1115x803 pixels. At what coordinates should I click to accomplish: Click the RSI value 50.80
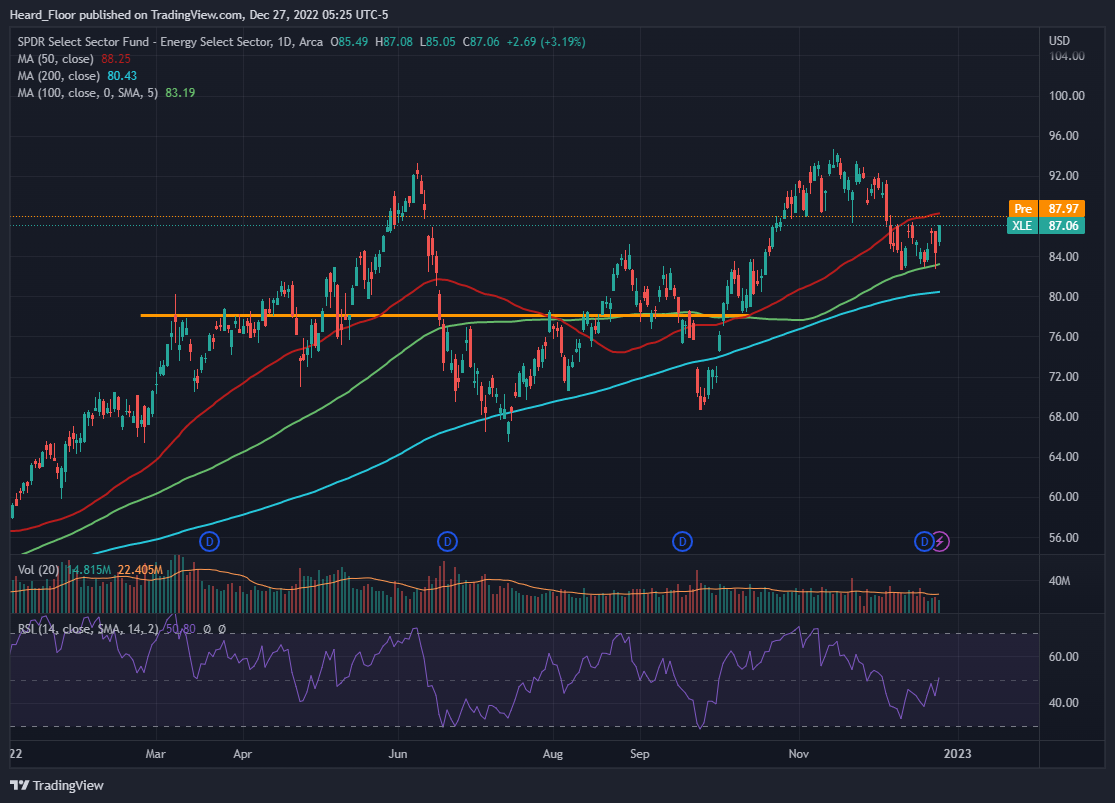point(181,629)
